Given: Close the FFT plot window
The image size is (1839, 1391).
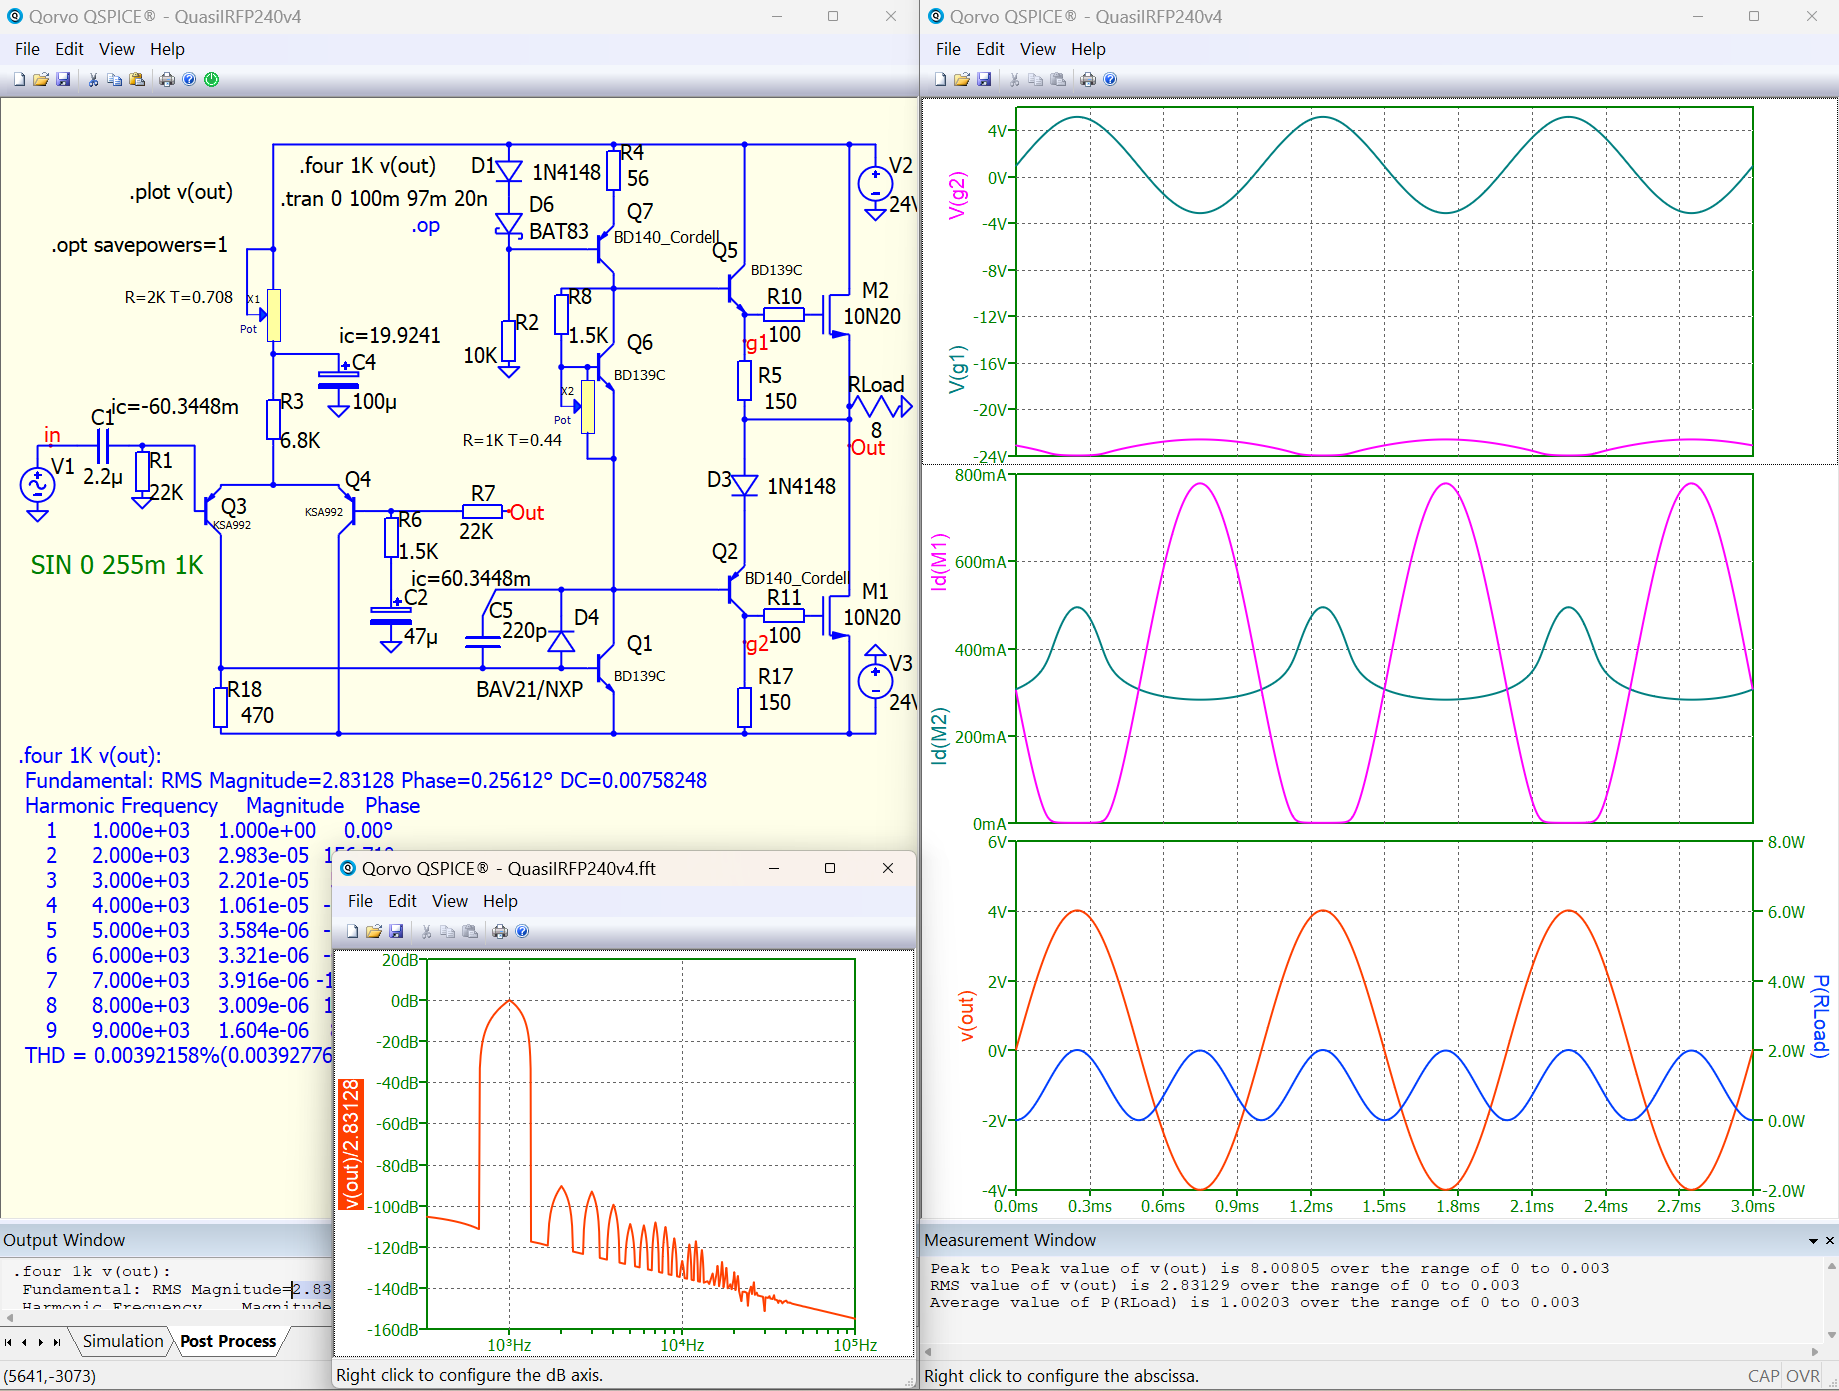Looking at the screenshot, I should tap(888, 868).
